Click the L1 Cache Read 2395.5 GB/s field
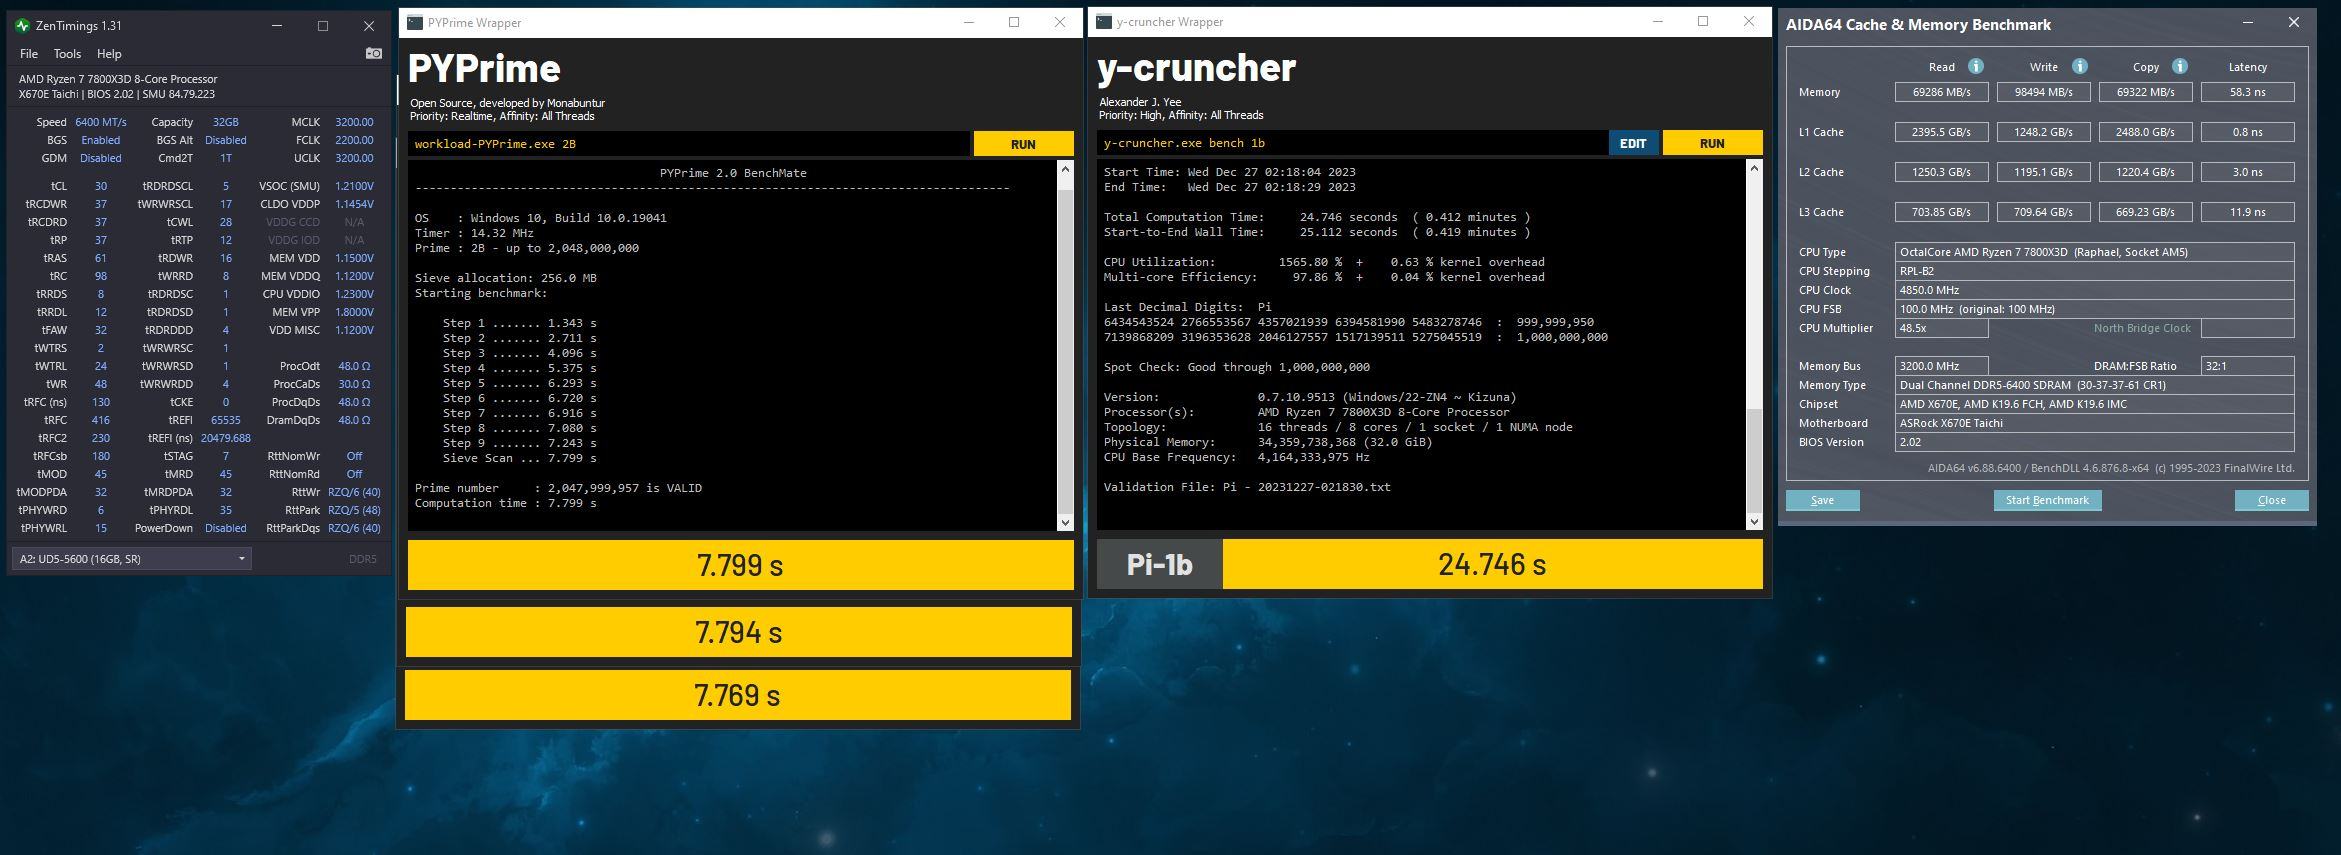This screenshot has width=2341, height=855. point(1941,132)
